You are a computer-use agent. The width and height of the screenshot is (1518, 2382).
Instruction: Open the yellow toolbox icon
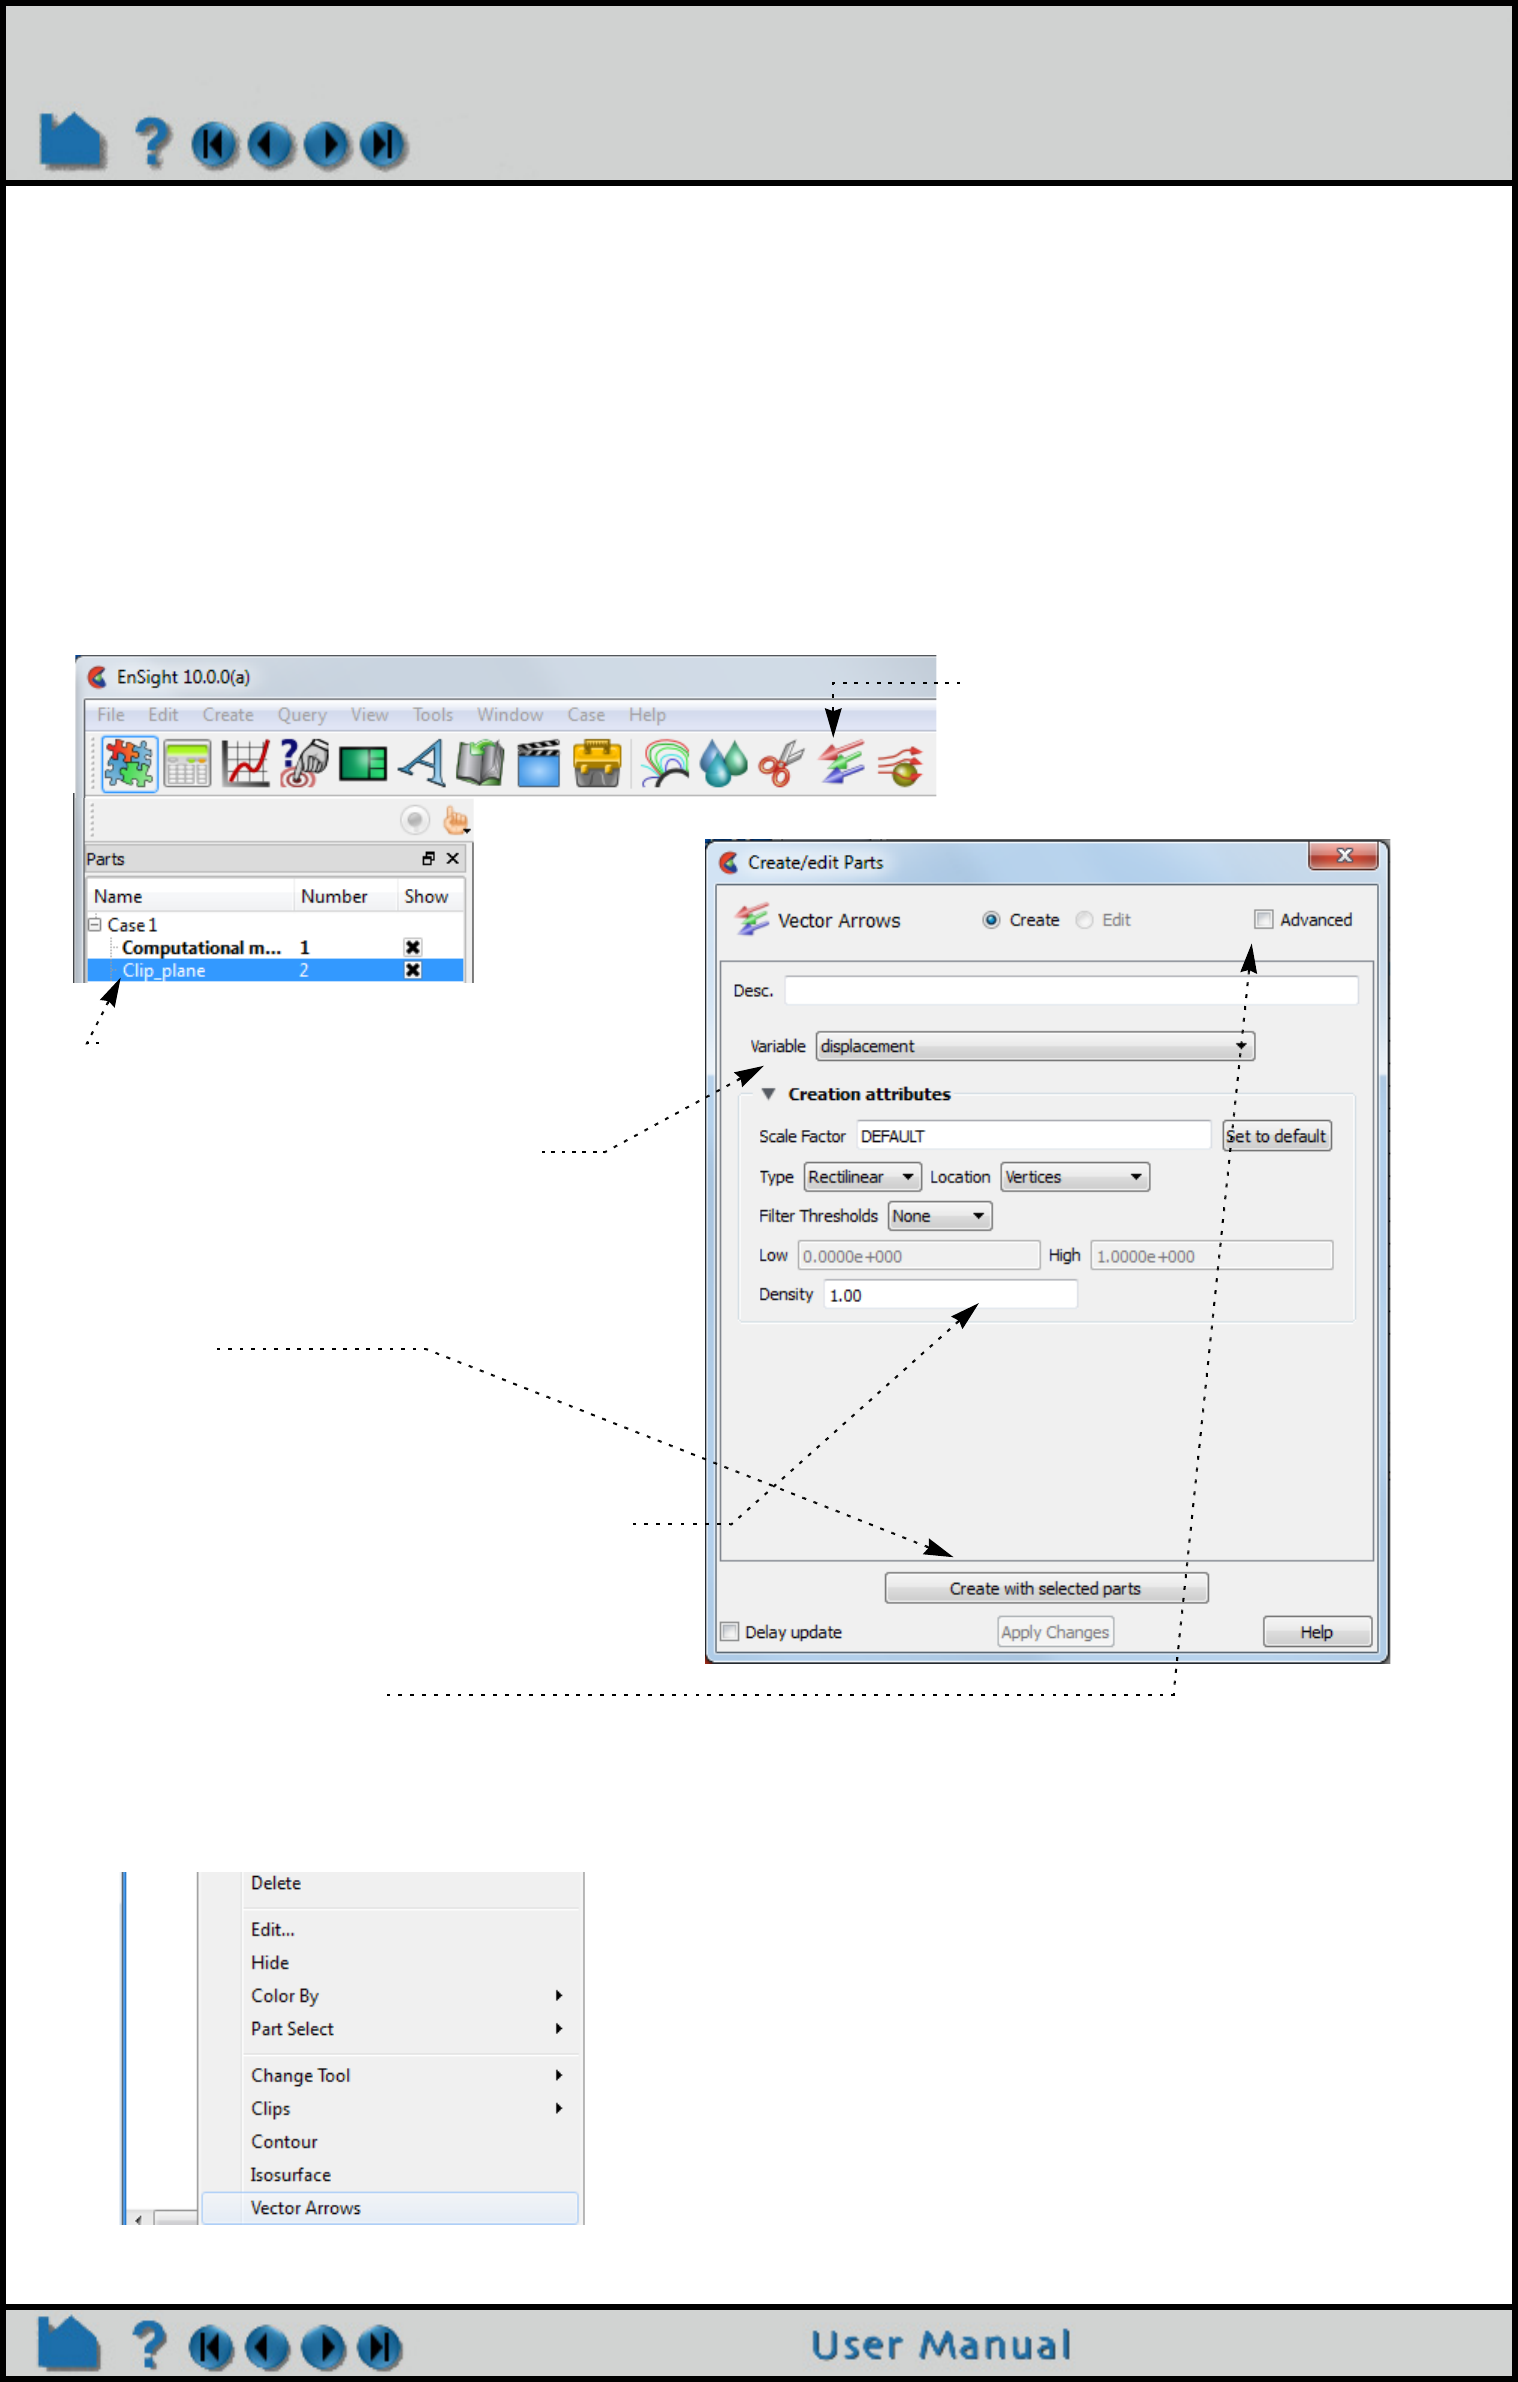597,764
